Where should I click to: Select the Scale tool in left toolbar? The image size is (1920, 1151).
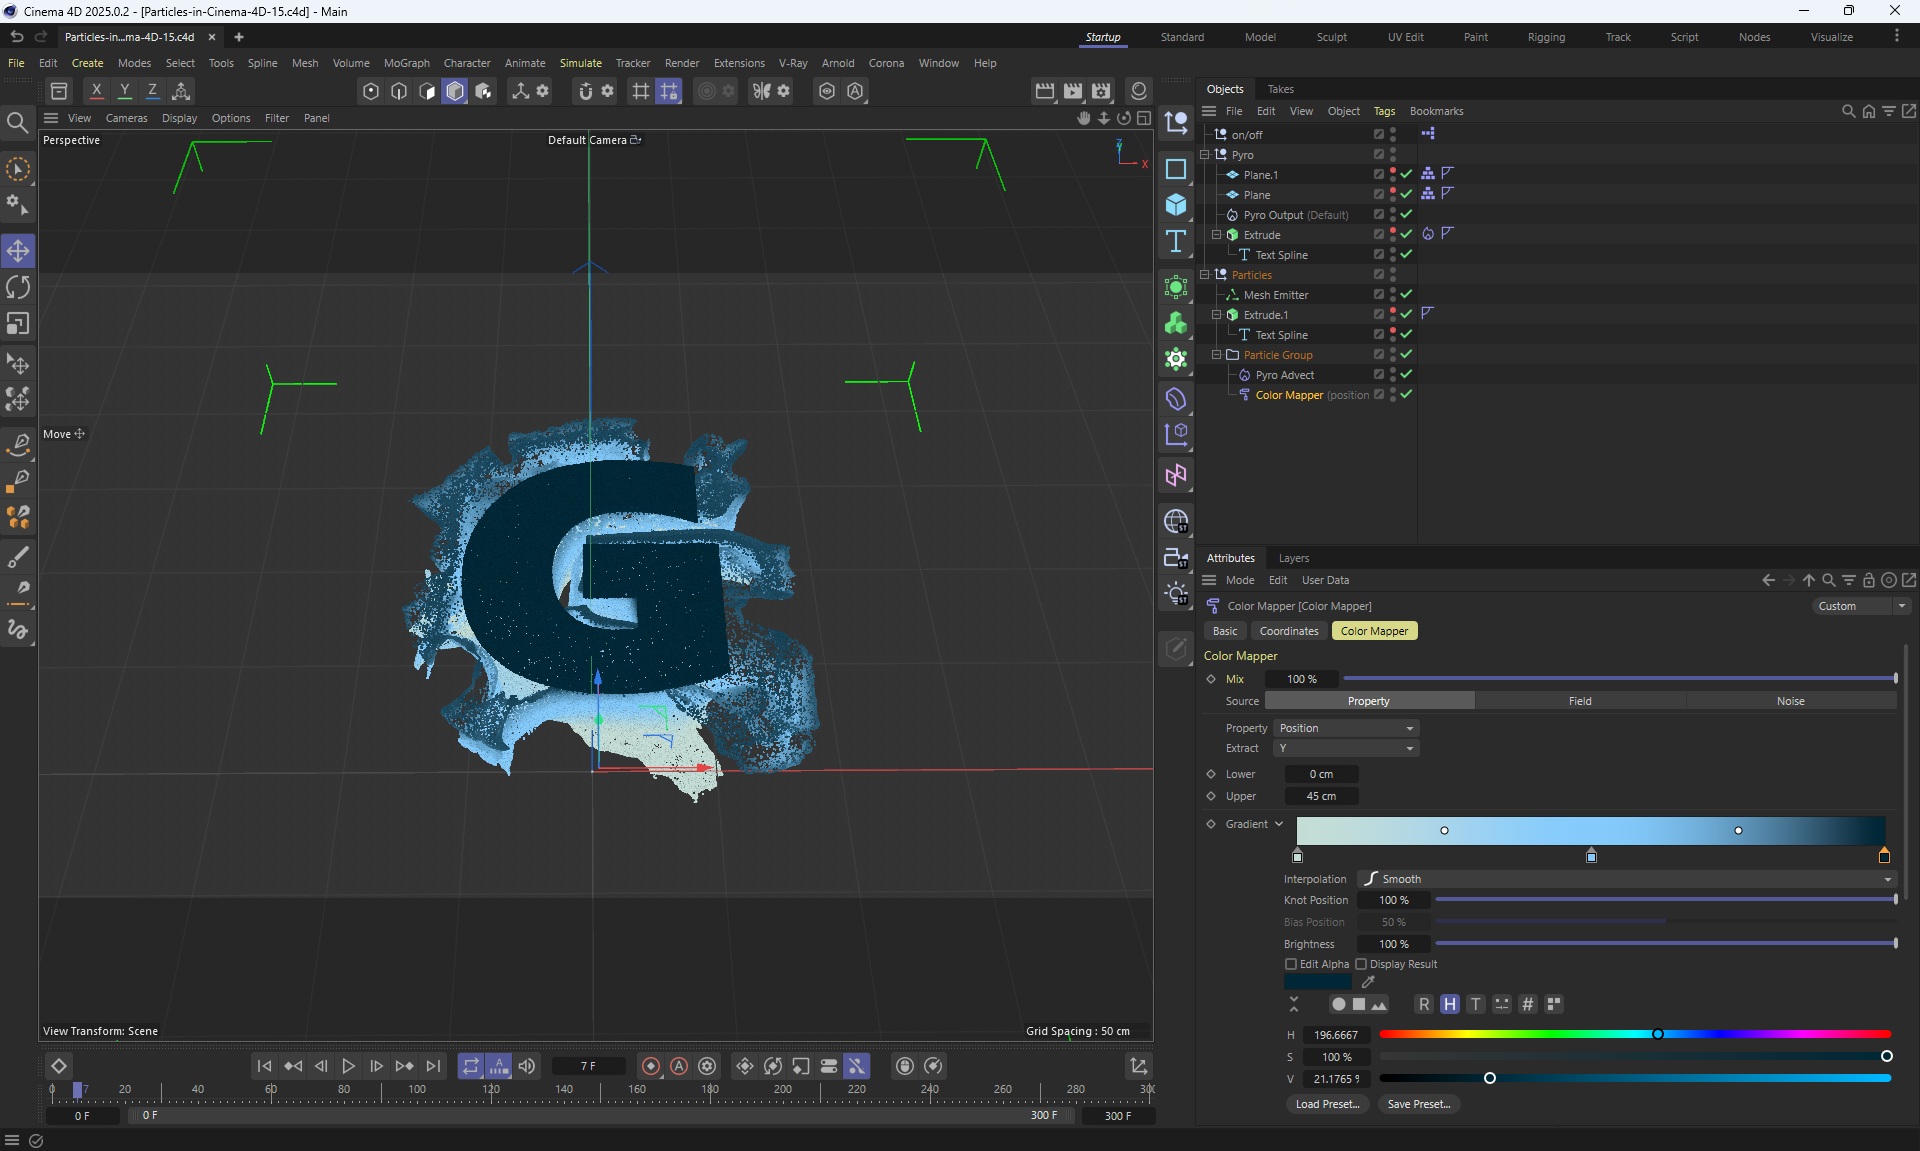pyautogui.click(x=18, y=324)
